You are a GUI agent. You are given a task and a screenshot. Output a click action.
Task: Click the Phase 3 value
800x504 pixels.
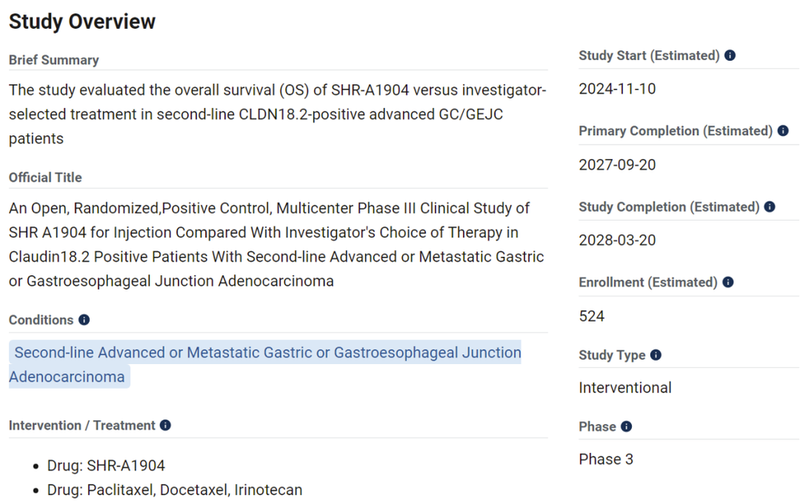click(606, 459)
